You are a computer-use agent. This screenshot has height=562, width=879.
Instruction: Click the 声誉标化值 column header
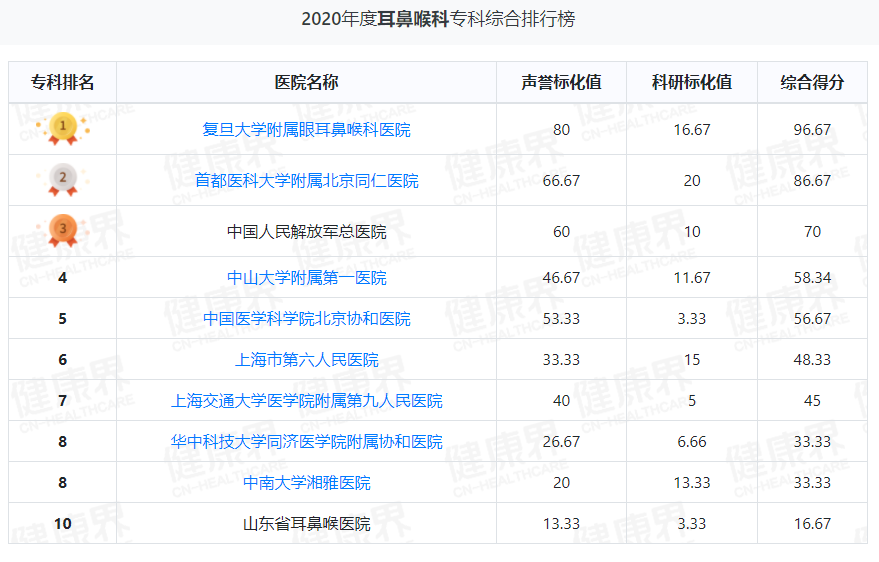[x=561, y=82]
